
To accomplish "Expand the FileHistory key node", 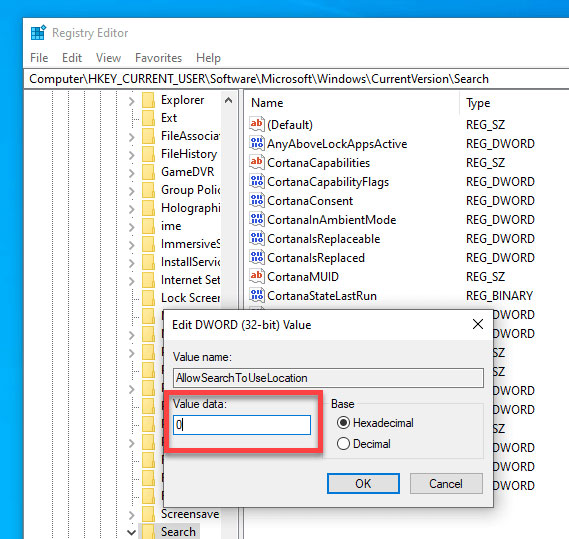I will tap(131, 155).
